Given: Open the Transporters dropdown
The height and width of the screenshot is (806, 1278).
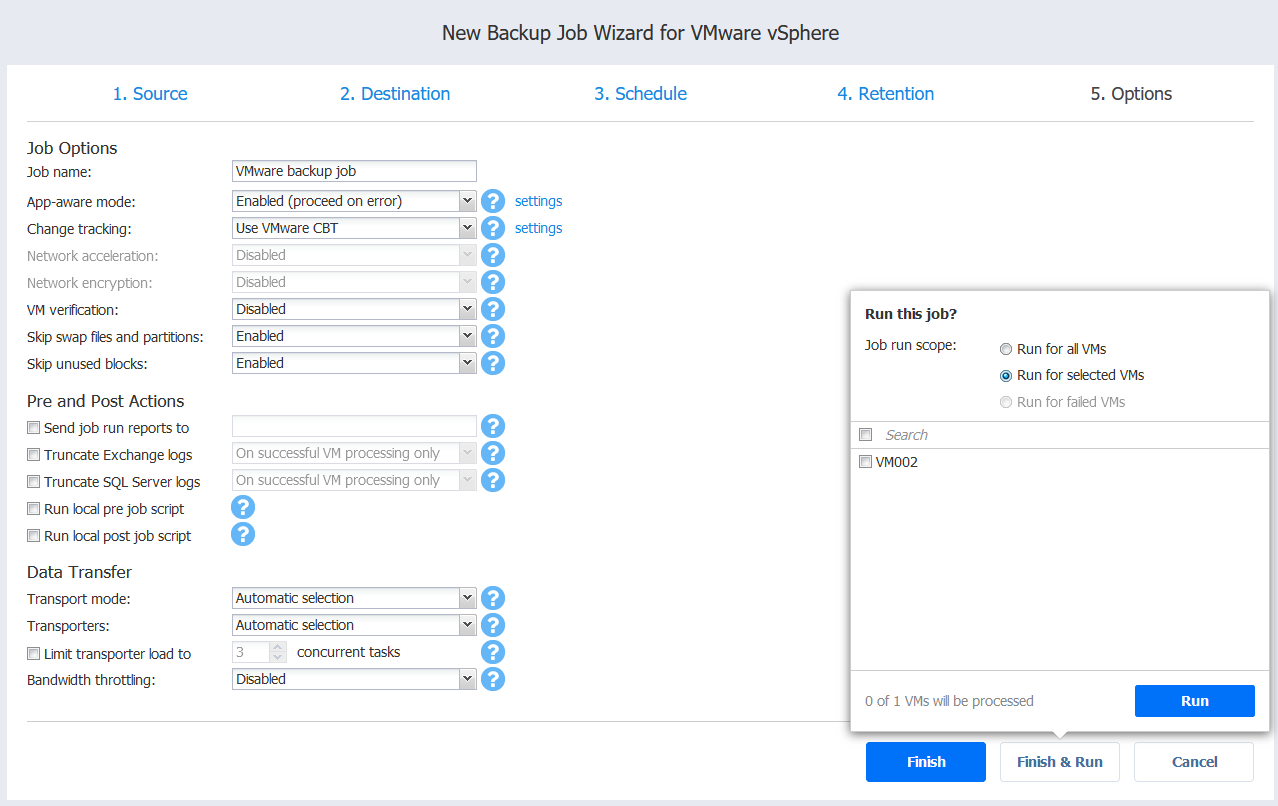Looking at the screenshot, I should click(354, 625).
